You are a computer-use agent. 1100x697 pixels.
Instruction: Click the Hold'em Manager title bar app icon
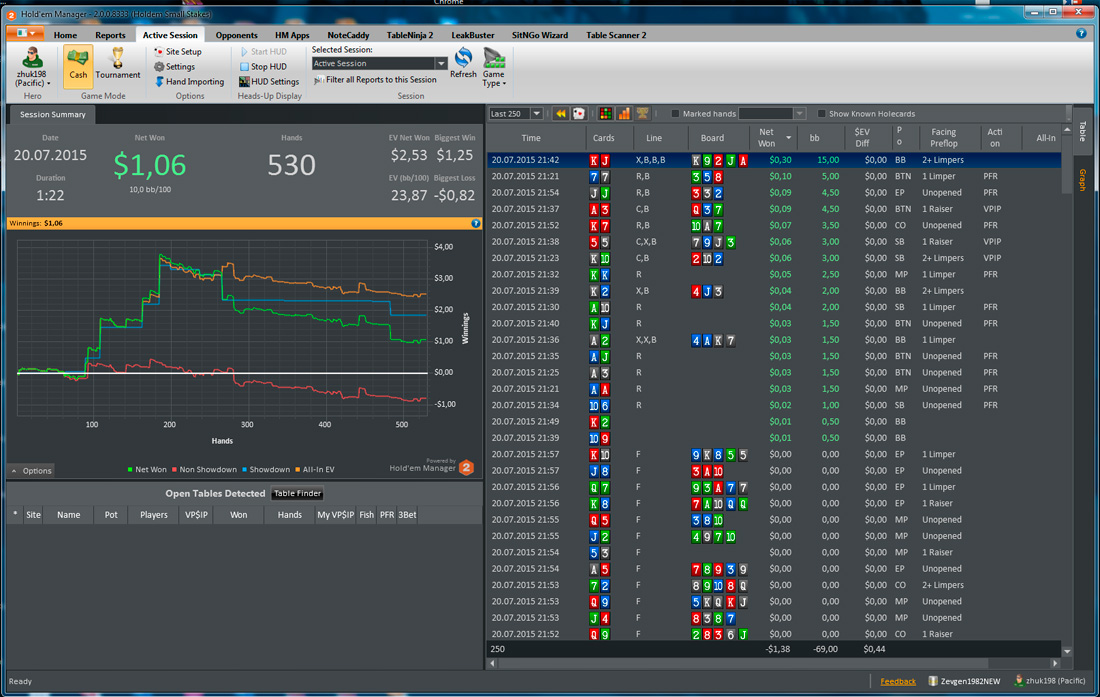pos(11,15)
